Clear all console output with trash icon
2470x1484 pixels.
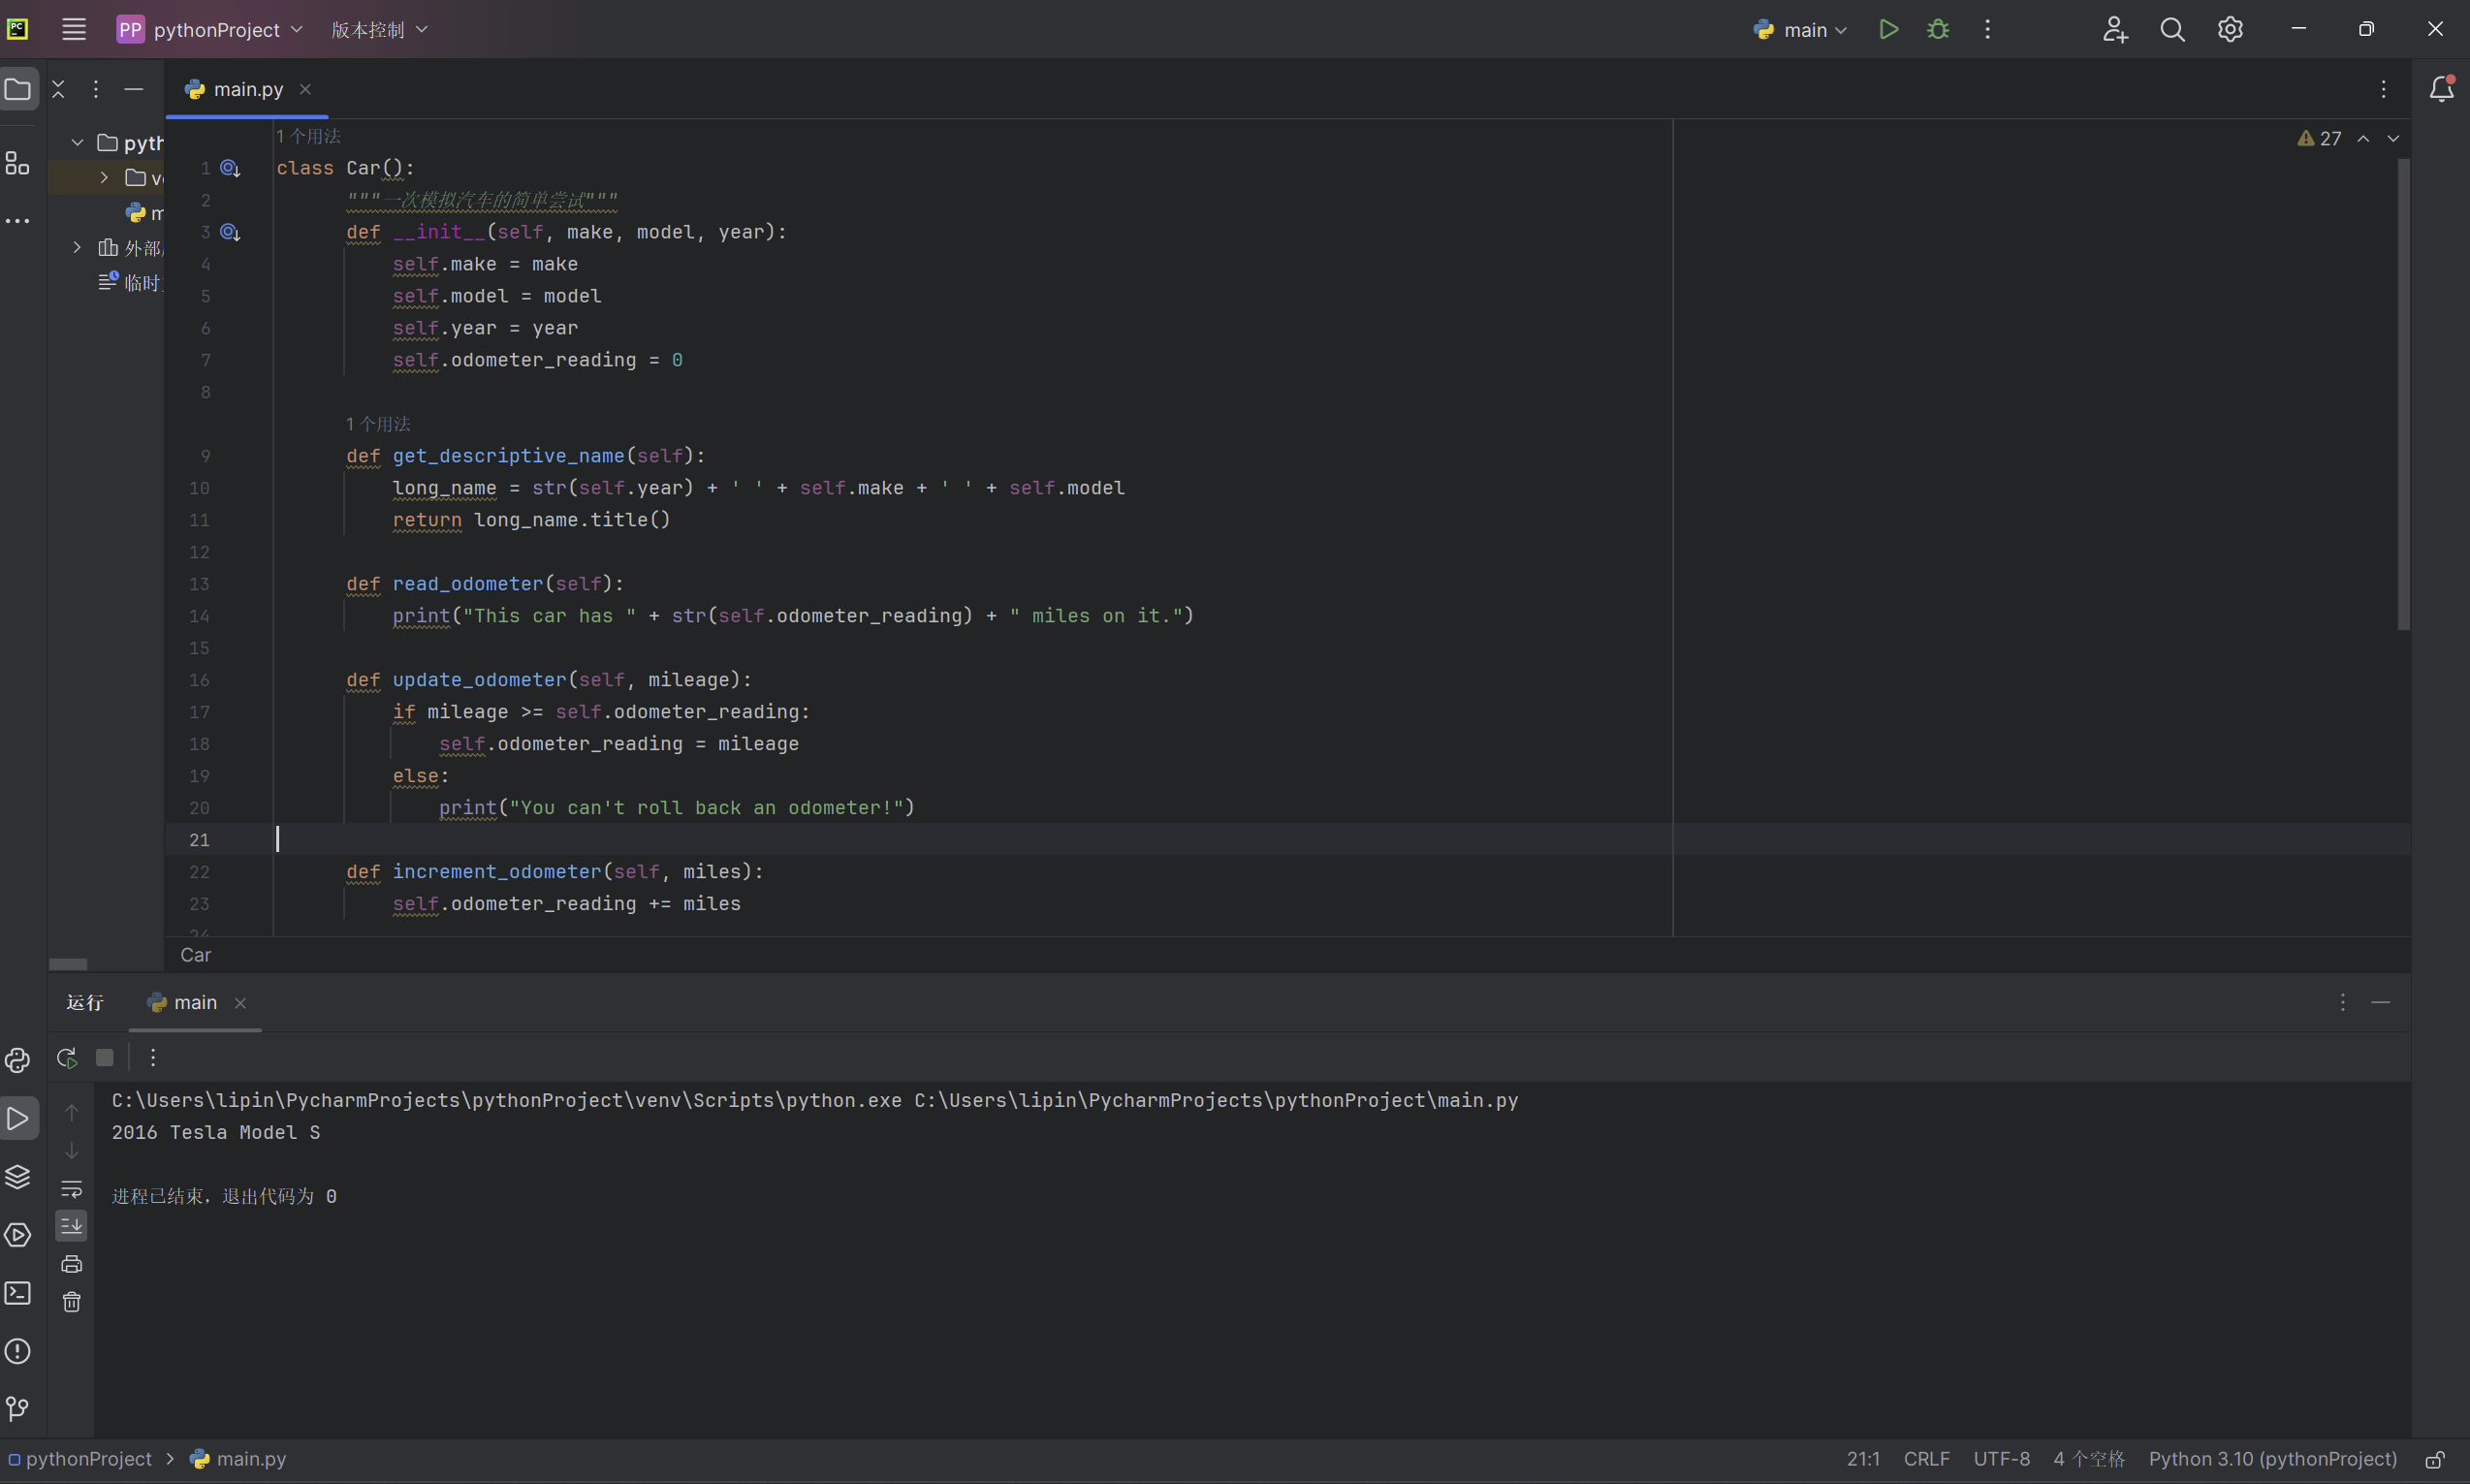coord(72,1302)
